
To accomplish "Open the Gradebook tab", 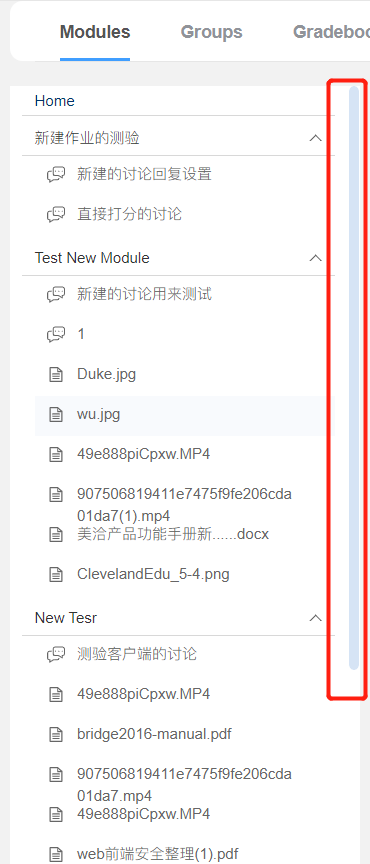I will pyautogui.click(x=331, y=32).
